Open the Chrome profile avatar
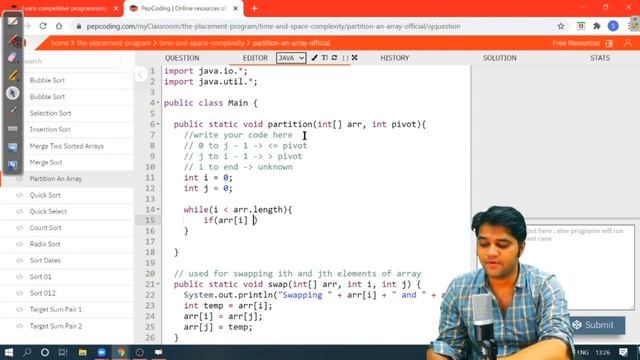The image size is (640, 360). [x=613, y=26]
